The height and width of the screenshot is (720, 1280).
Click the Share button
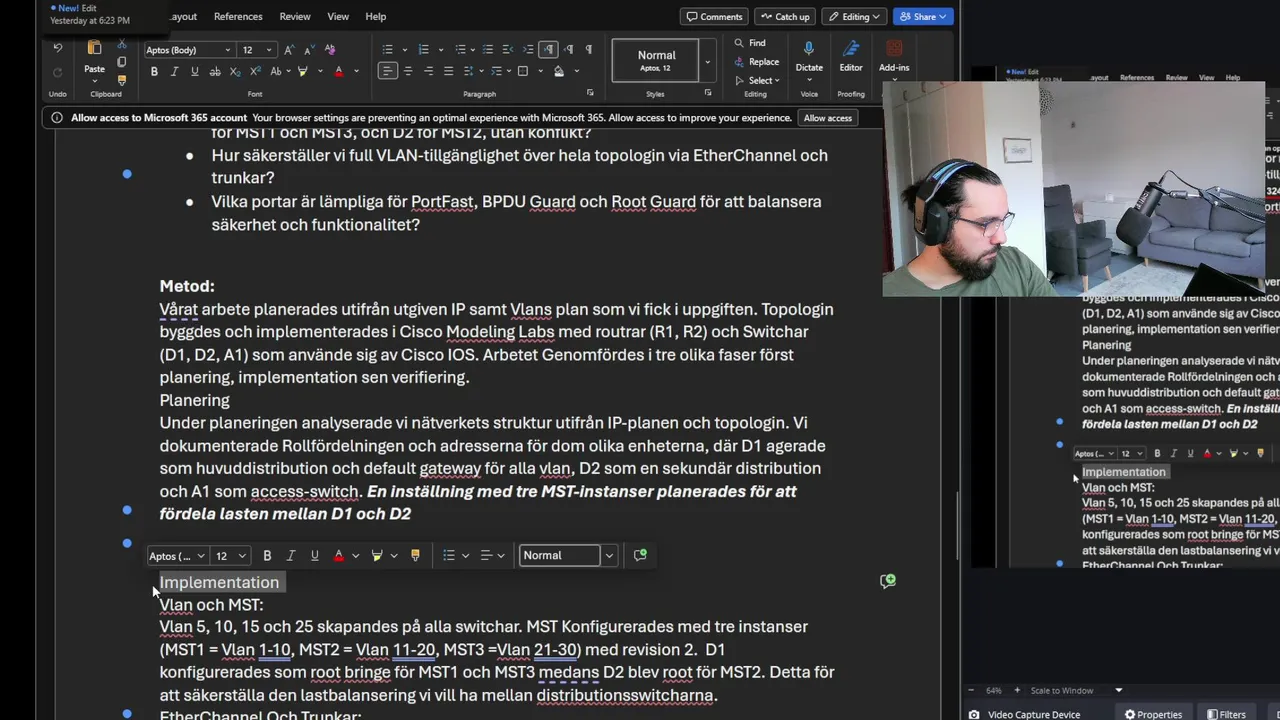click(923, 16)
